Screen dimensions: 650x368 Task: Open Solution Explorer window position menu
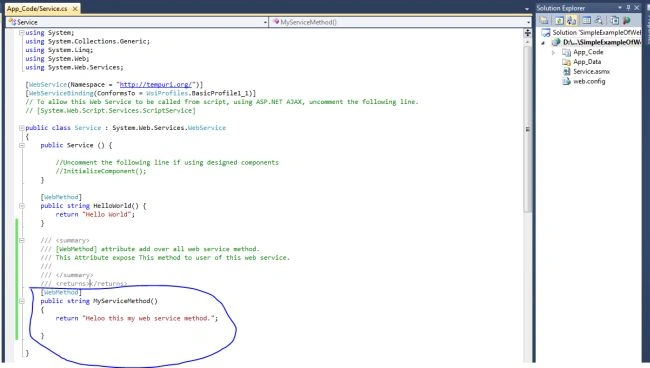click(x=620, y=7)
